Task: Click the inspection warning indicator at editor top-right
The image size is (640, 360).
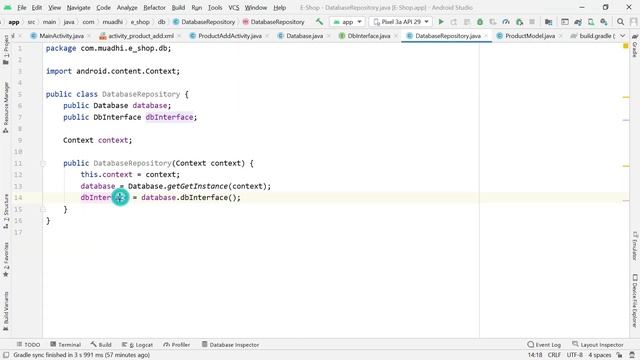Action: 626,46
